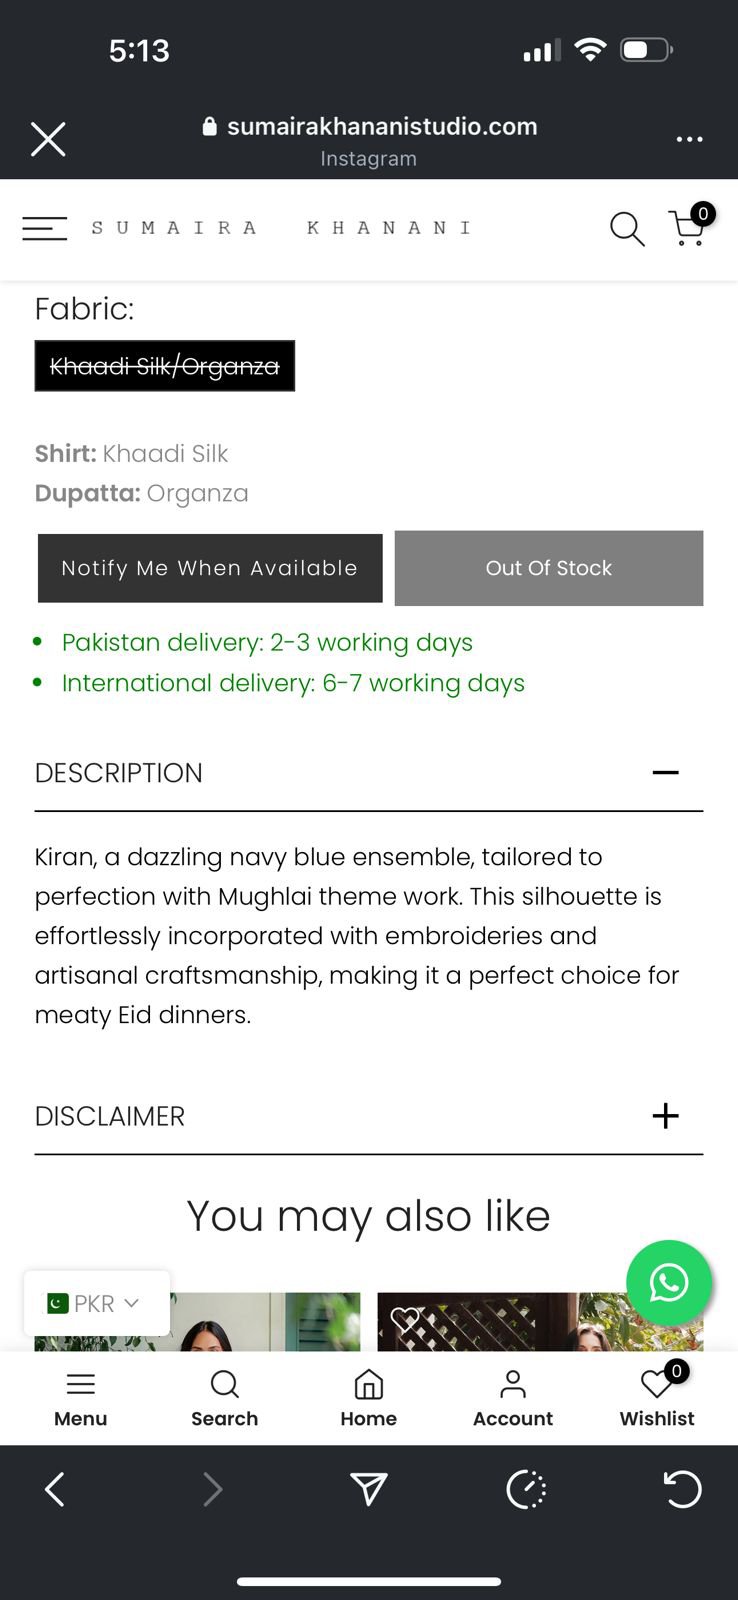738x1600 pixels.
Task: Go to Home in bottom navigation
Action: pyautogui.click(x=368, y=1398)
